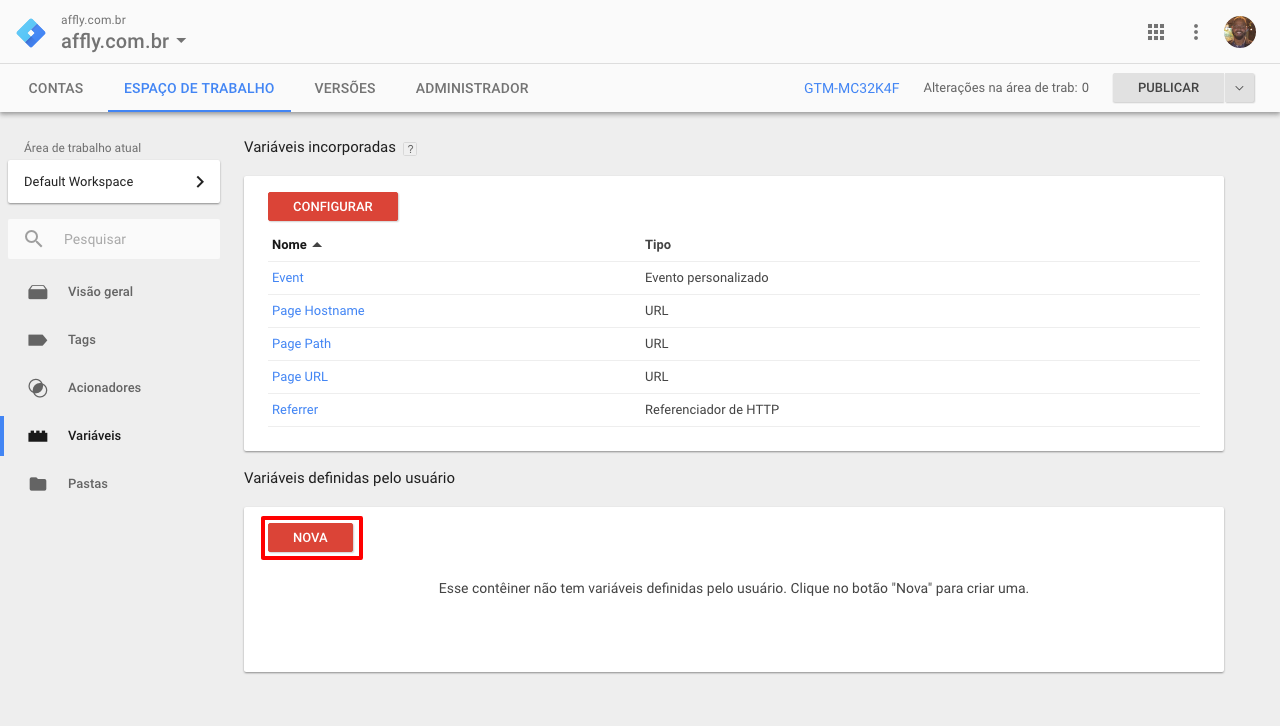This screenshot has width=1280, height=726.
Task: Open Acionadores in the sidebar
Action: tap(104, 388)
